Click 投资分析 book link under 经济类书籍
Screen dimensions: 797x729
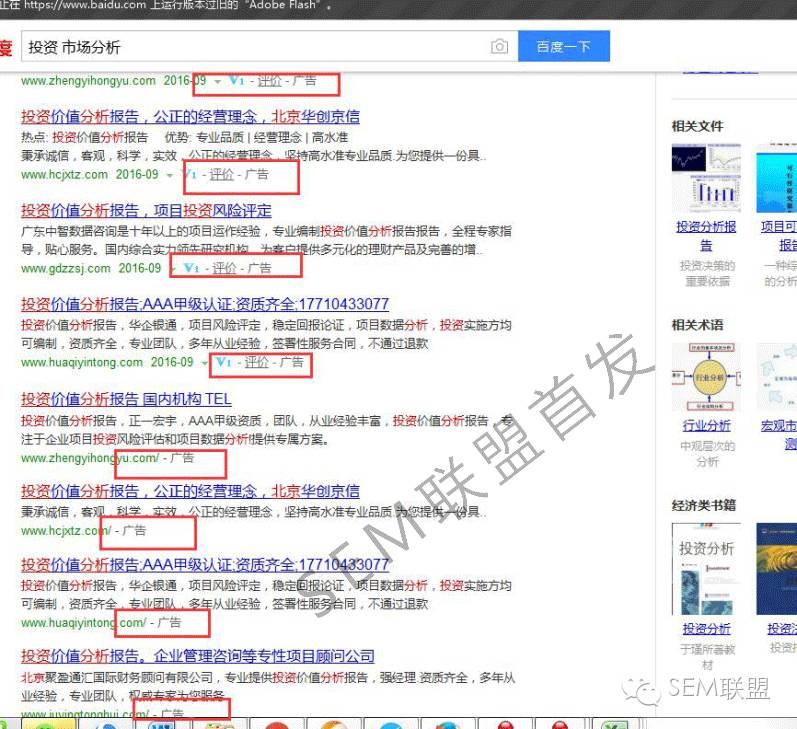[707, 629]
